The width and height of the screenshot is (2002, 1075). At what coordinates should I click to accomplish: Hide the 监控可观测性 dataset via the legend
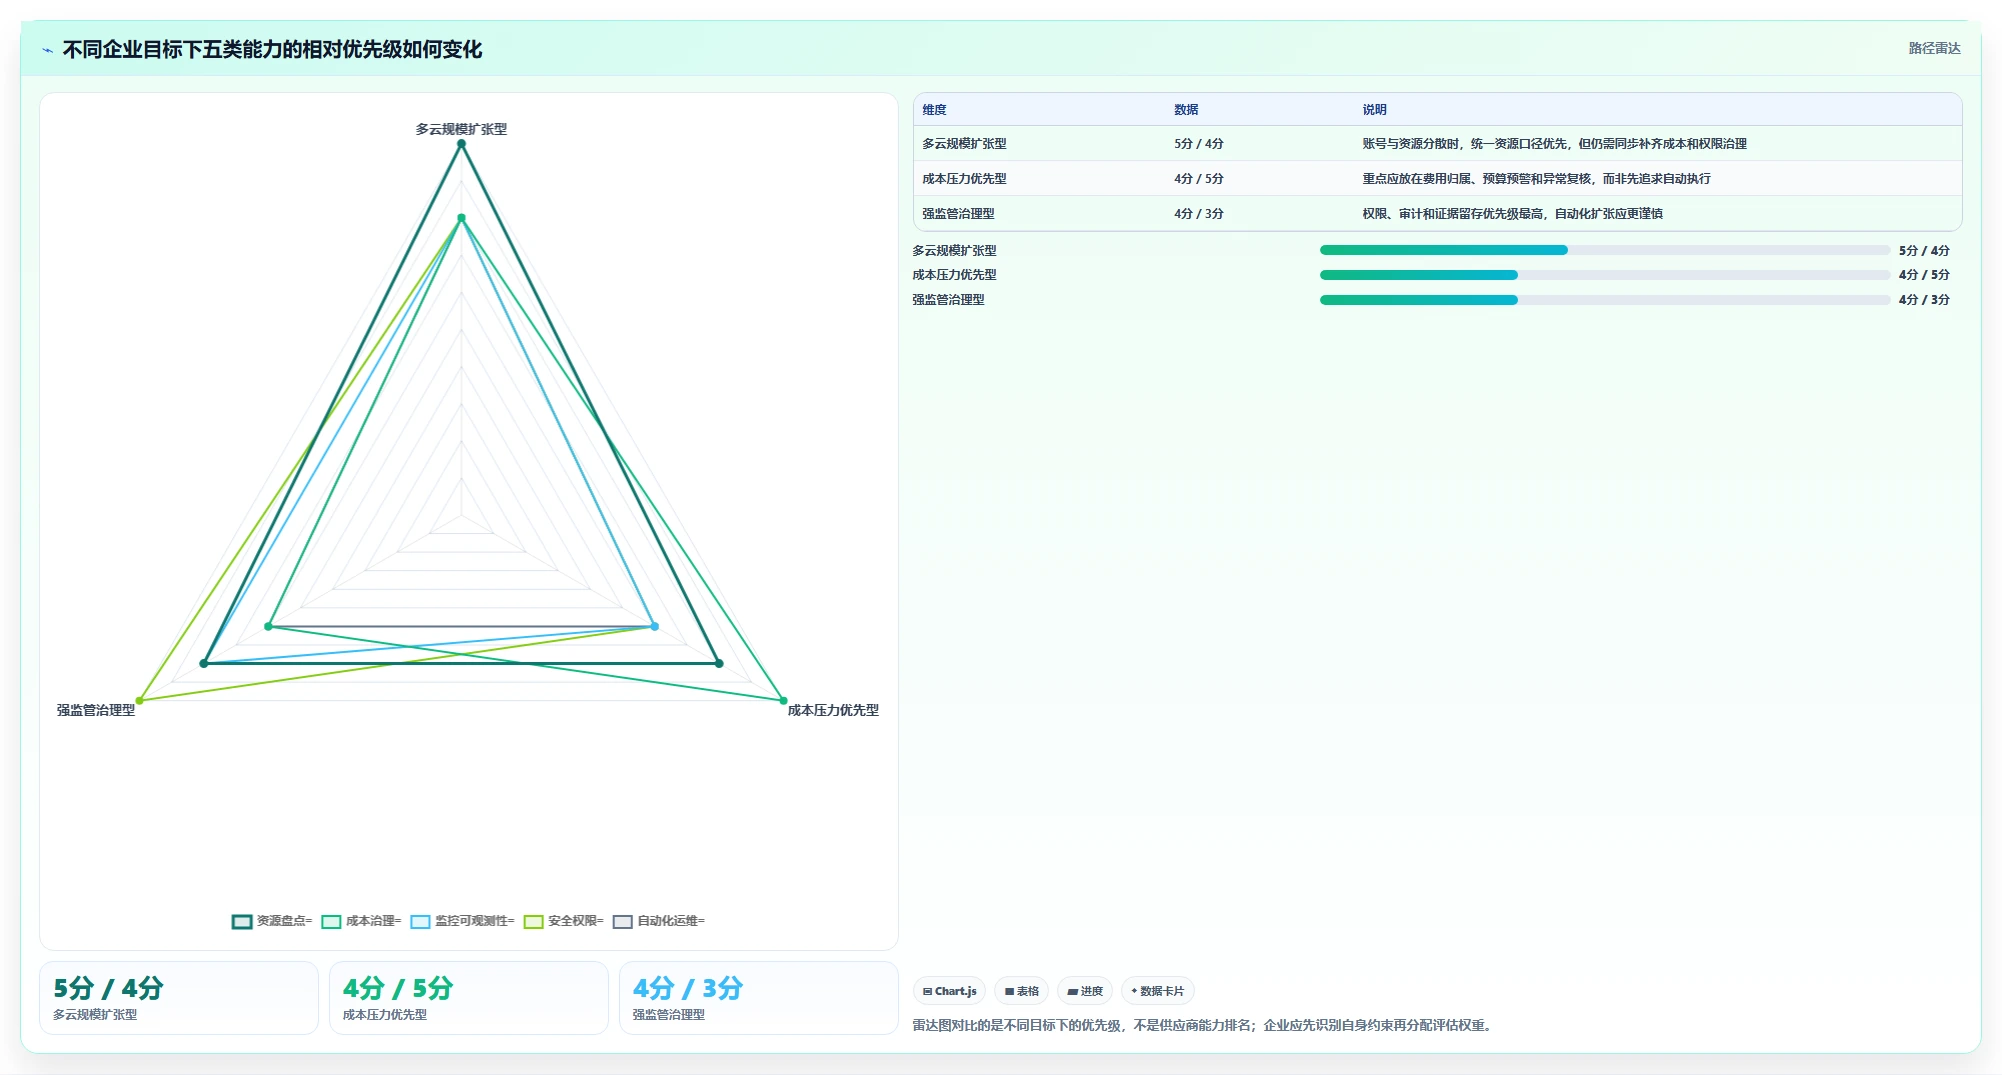click(x=462, y=921)
